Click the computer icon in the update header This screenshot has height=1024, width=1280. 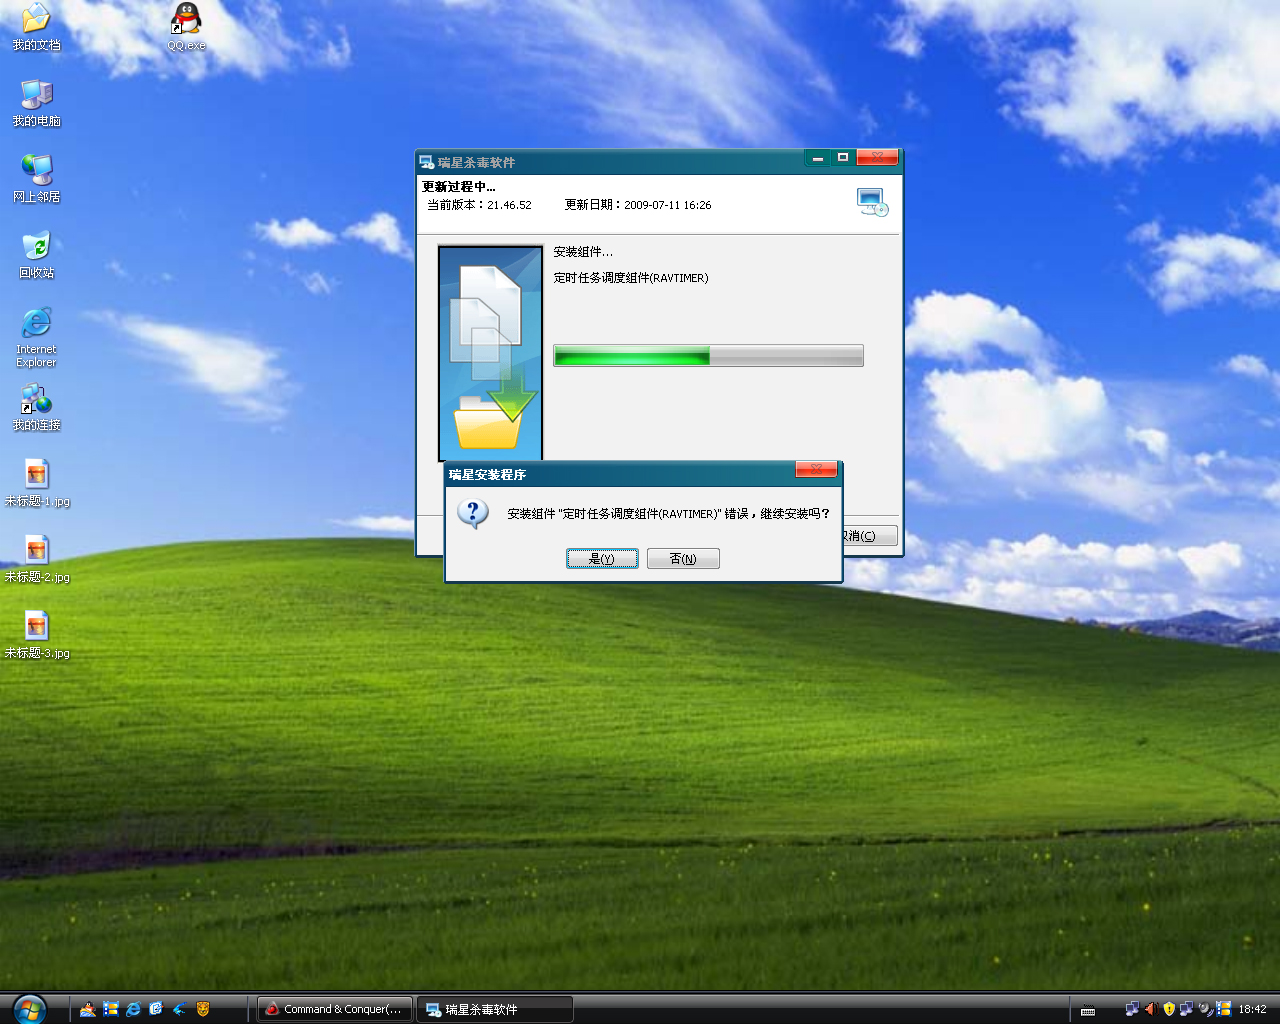pos(872,202)
